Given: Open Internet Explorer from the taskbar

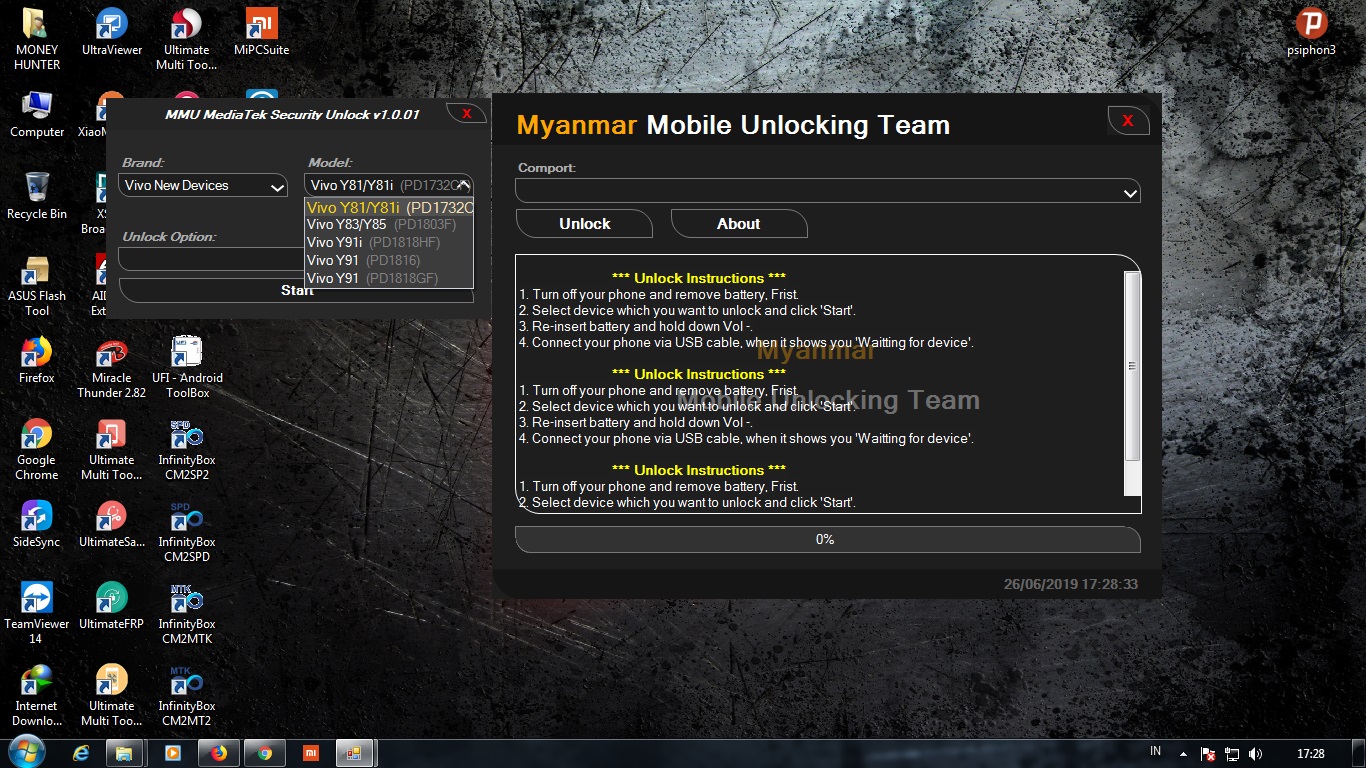Looking at the screenshot, I should (x=81, y=753).
